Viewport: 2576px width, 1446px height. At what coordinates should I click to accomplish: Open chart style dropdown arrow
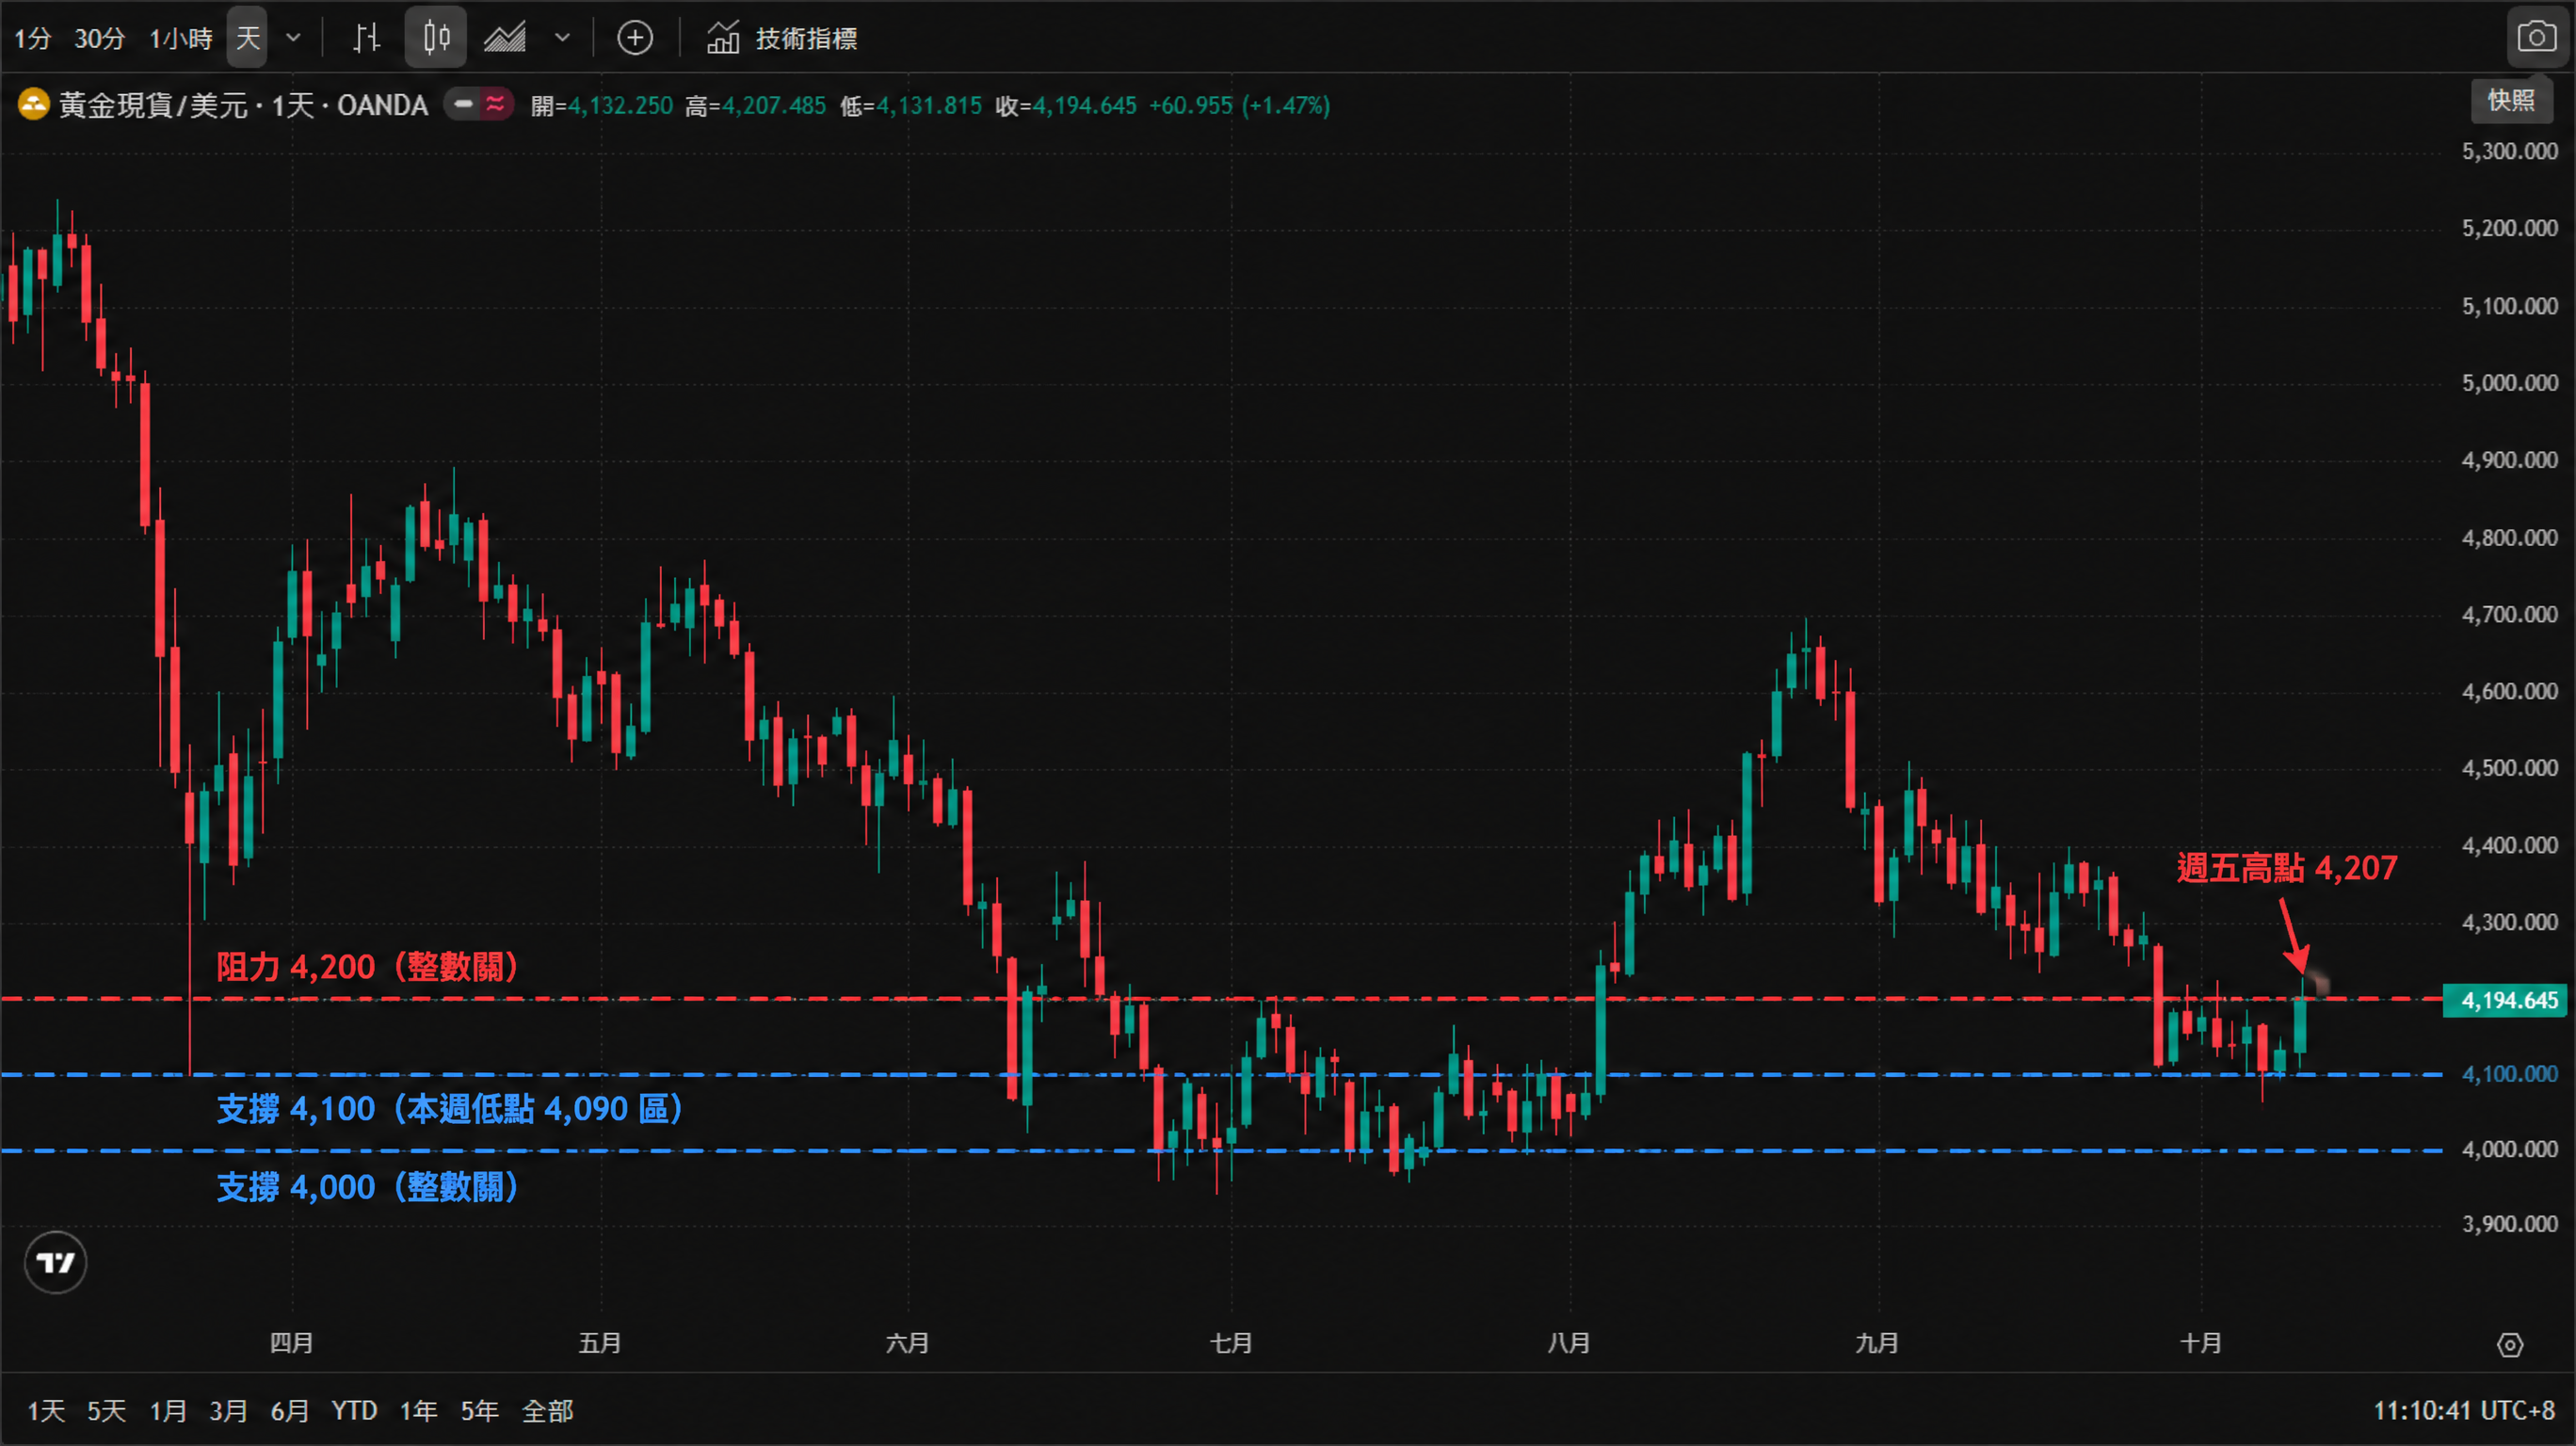coord(562,38)
